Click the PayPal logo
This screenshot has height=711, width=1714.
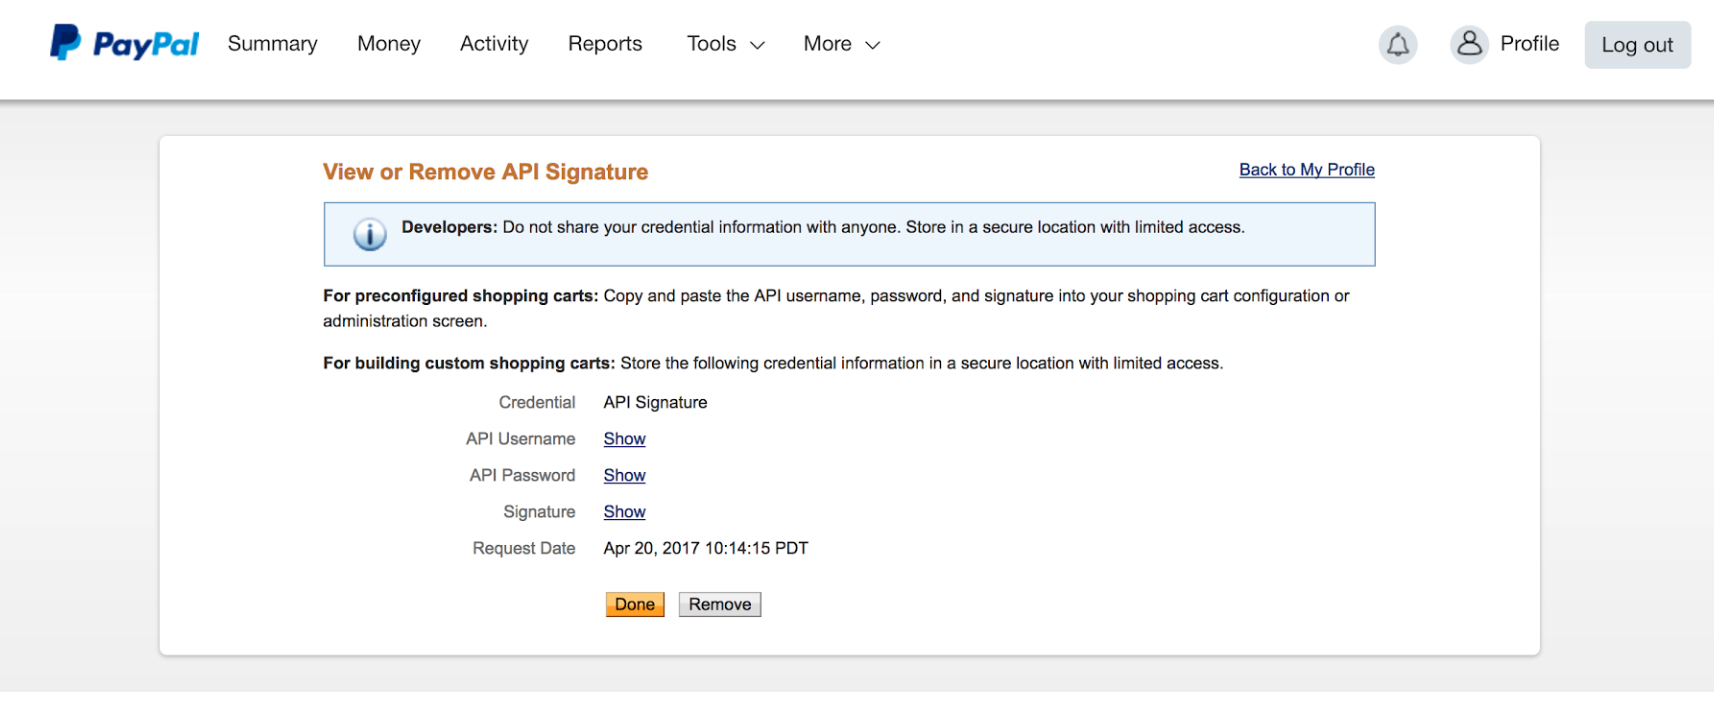click(x=125, y=43)
